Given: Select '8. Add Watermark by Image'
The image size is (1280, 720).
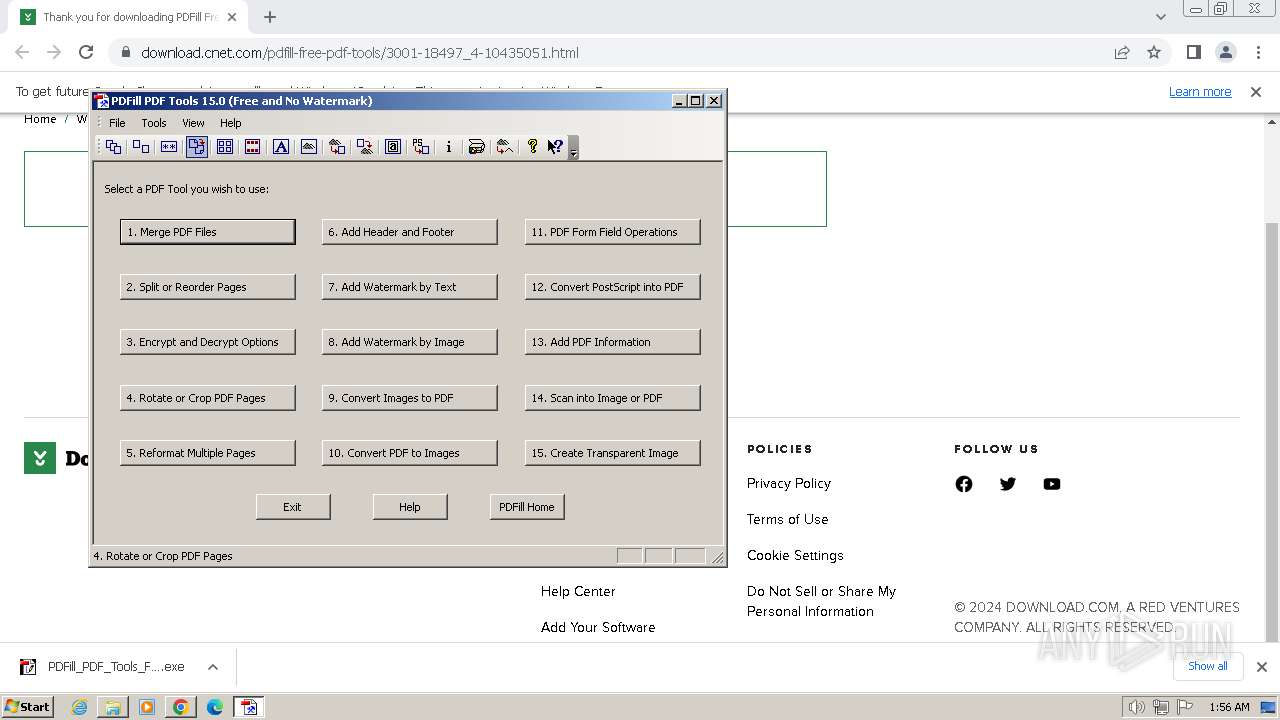Looking at the screenshot, I should click(x=410, y=342).
